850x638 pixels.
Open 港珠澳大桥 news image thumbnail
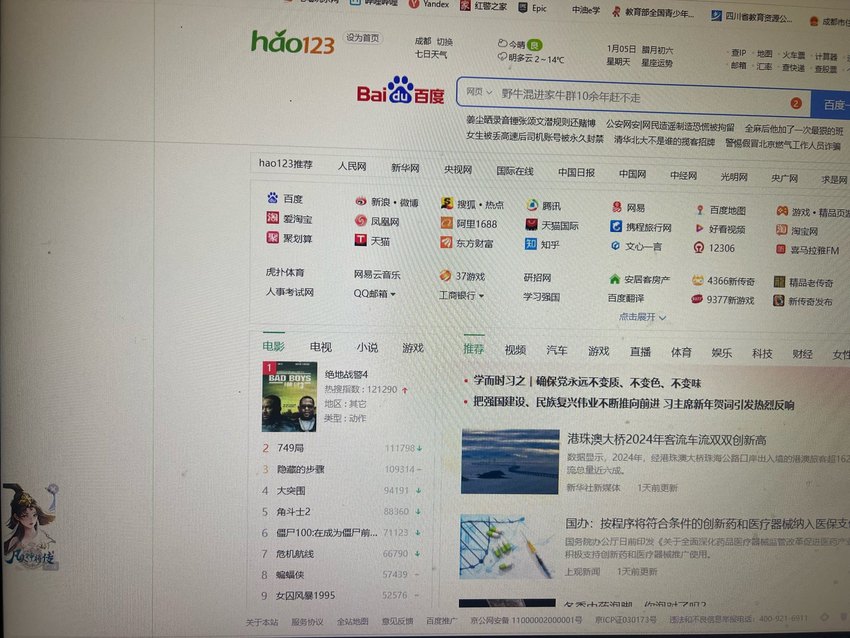(x=510, y=461)
